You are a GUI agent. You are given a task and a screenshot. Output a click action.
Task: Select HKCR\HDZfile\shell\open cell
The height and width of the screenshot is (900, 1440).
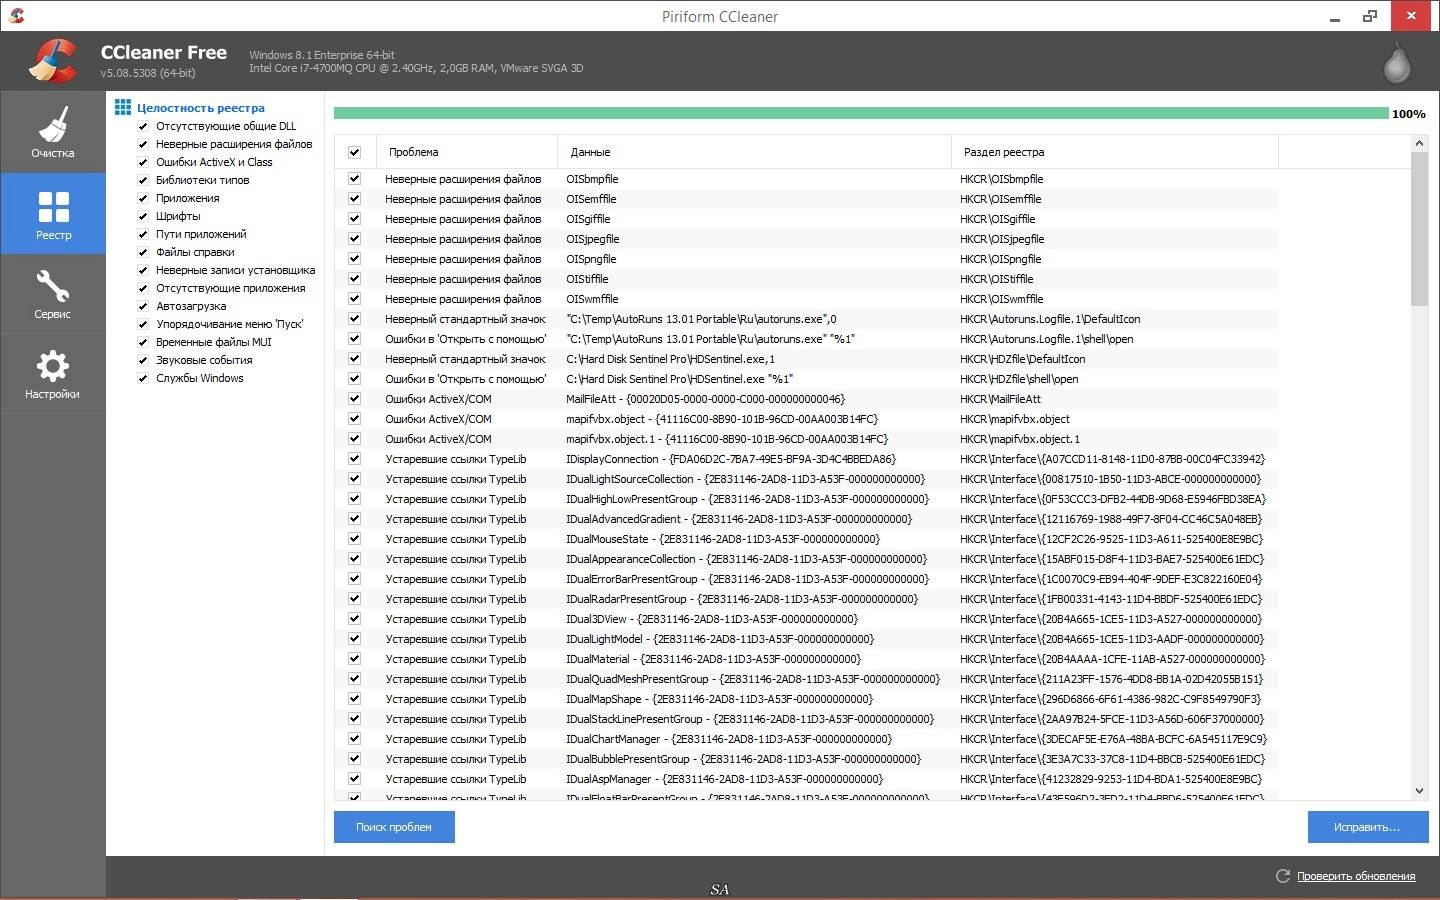click(1019, 379)
